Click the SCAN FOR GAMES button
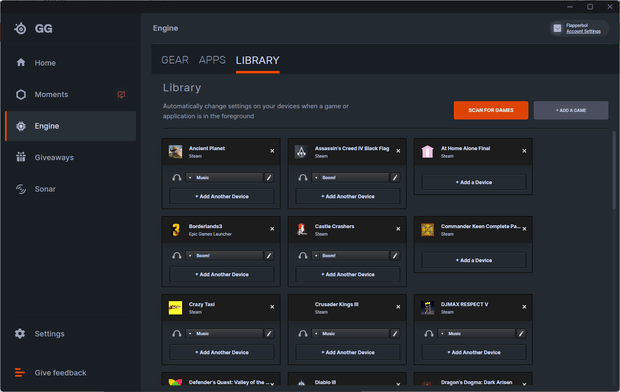Image resolution: width=620 pixels, height=392 pixels. click(x=491, y=110)
